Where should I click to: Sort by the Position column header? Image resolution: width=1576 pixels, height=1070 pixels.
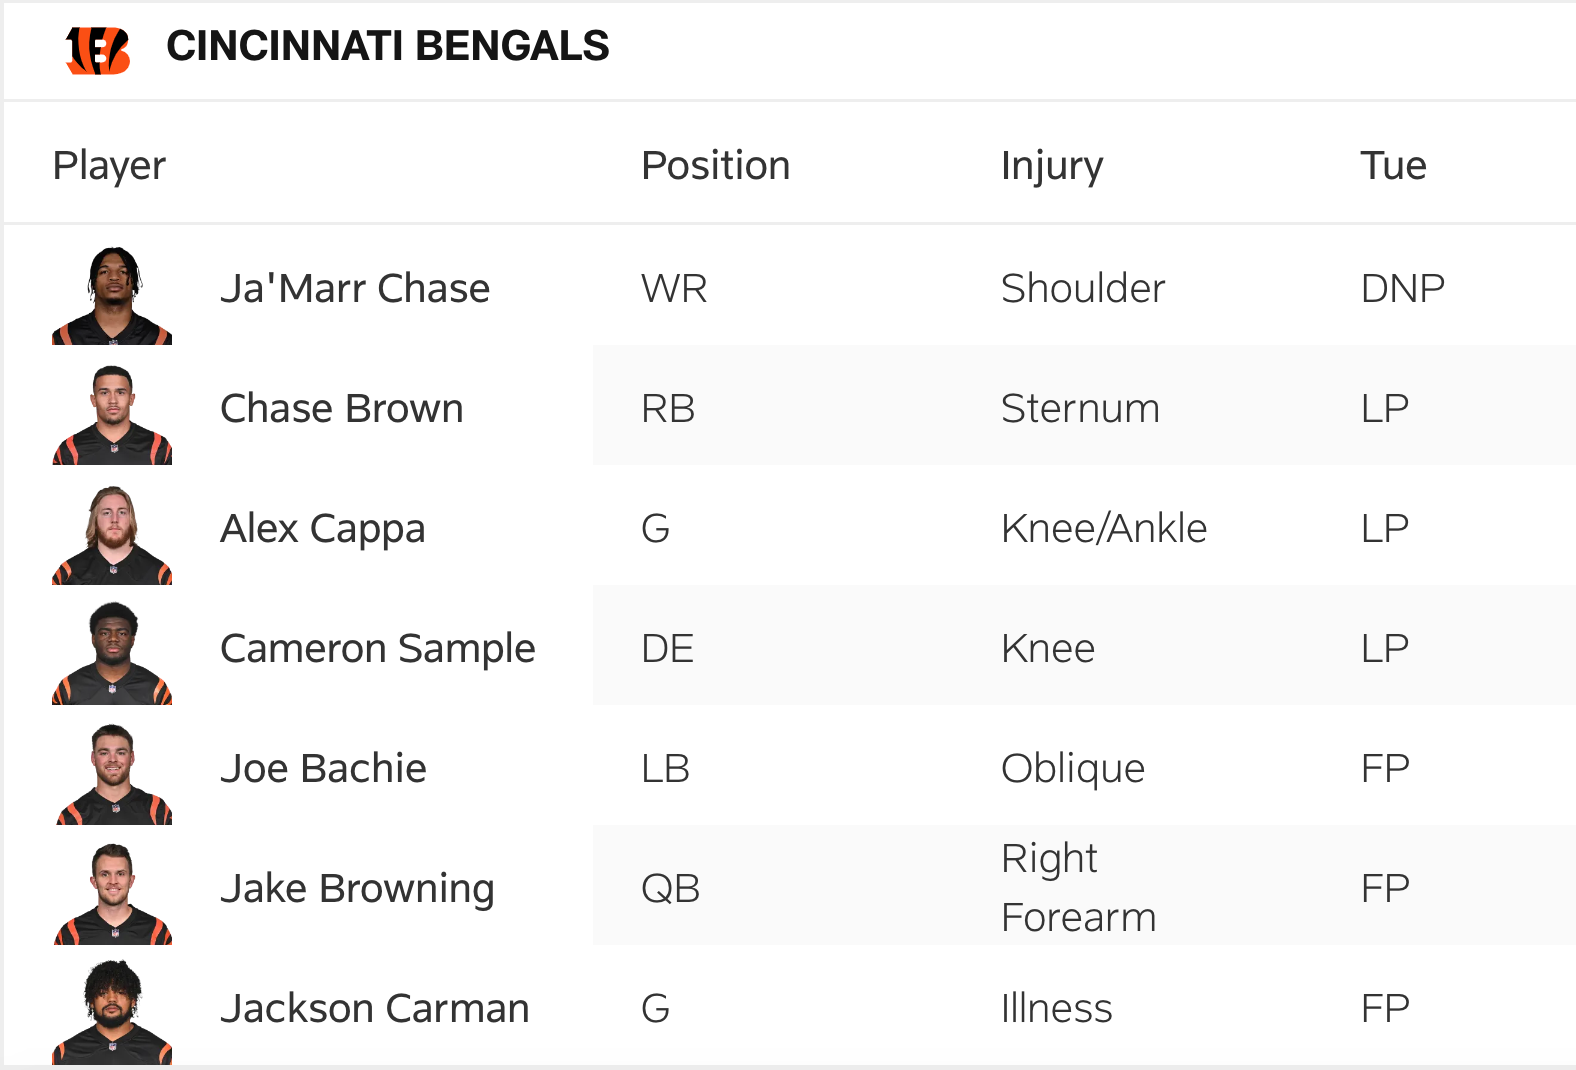point(715,166)
